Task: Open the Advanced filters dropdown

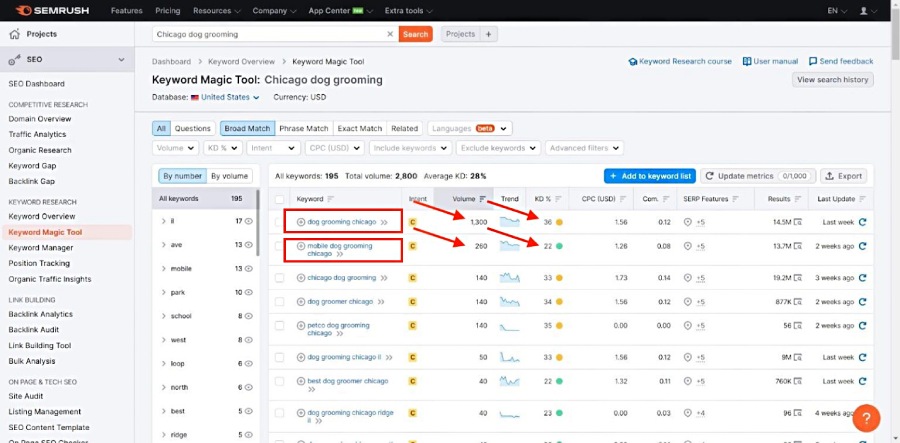Action: point(584,148)
